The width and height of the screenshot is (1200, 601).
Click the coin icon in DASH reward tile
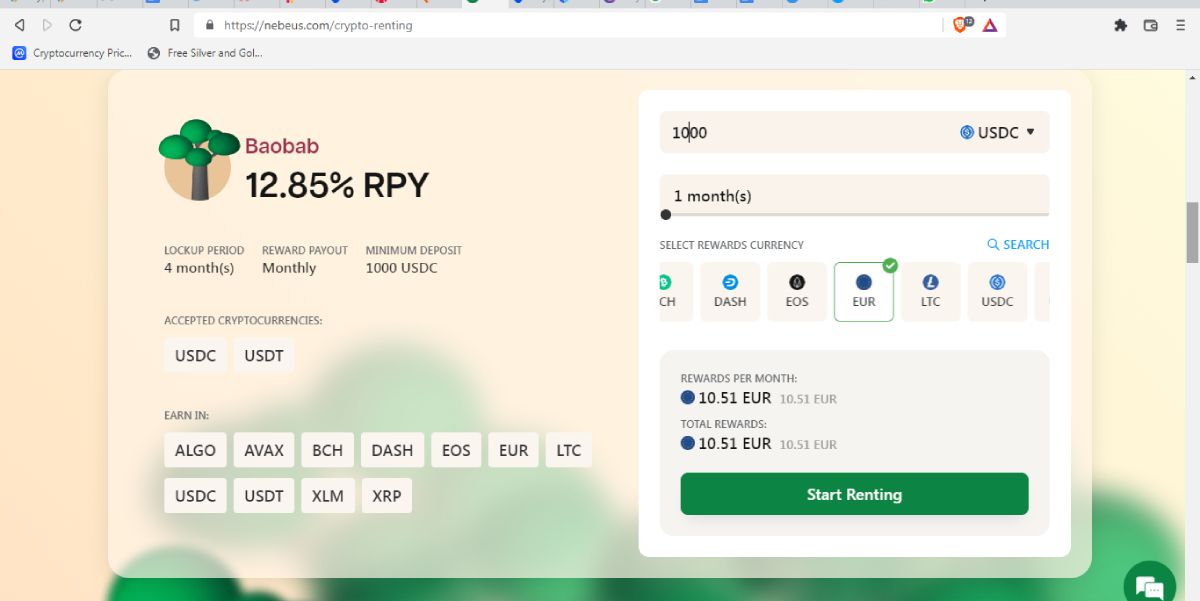click(730, 282)
